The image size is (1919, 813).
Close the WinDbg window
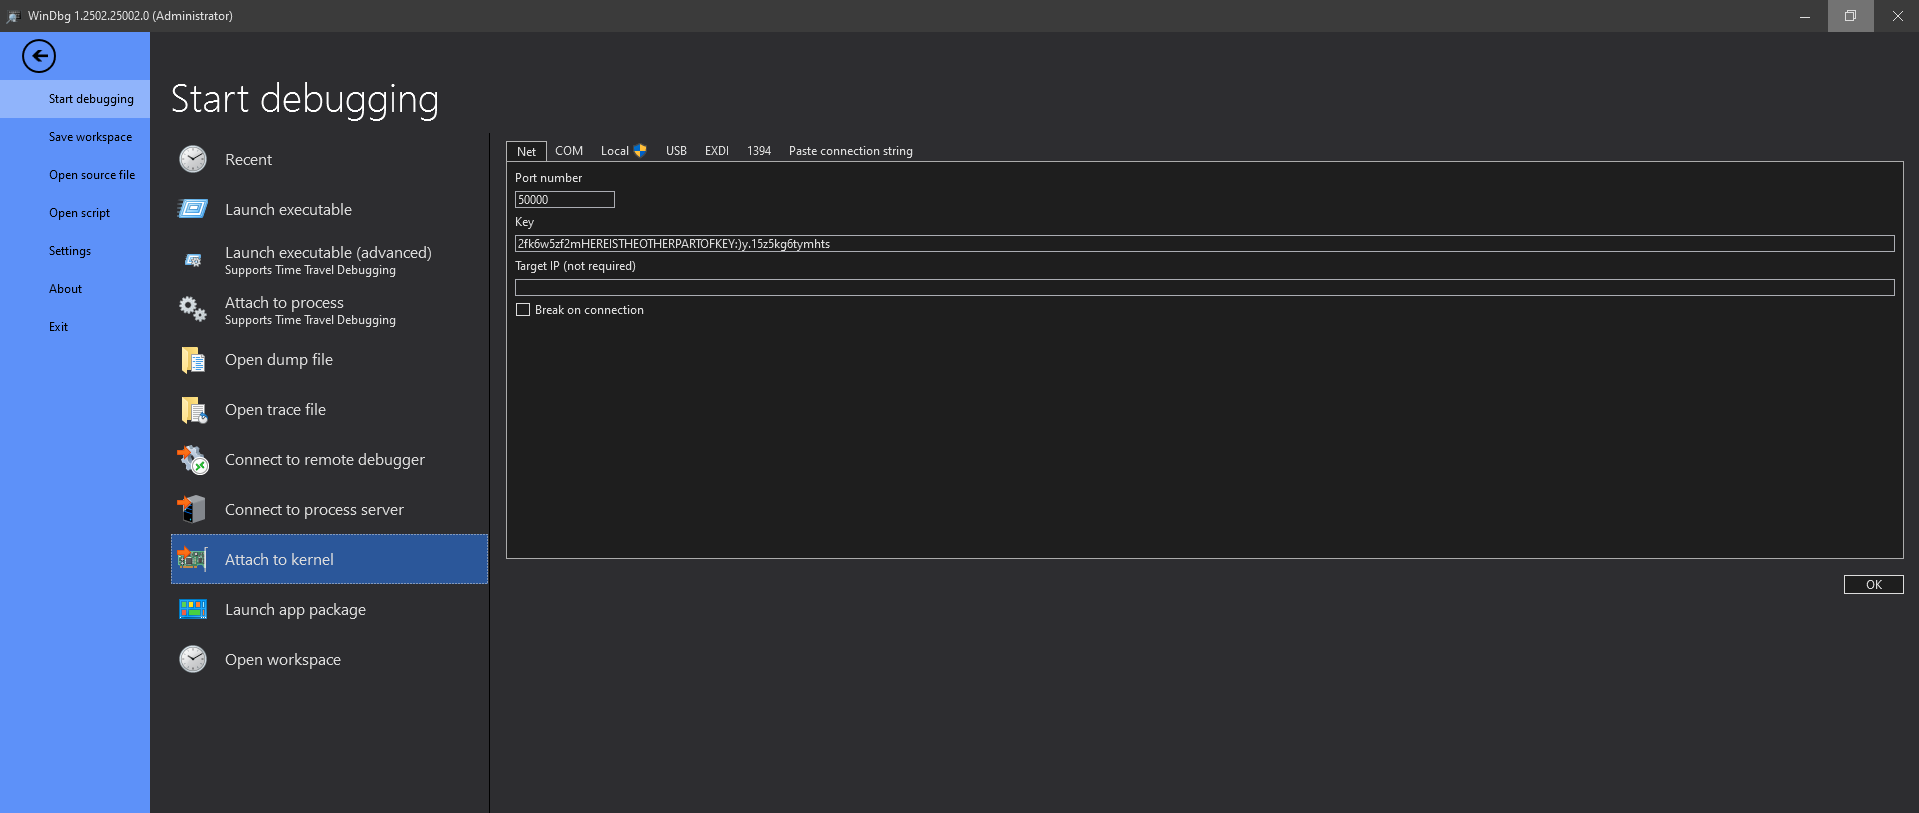pyautogui.click(x=1897, y=16)
